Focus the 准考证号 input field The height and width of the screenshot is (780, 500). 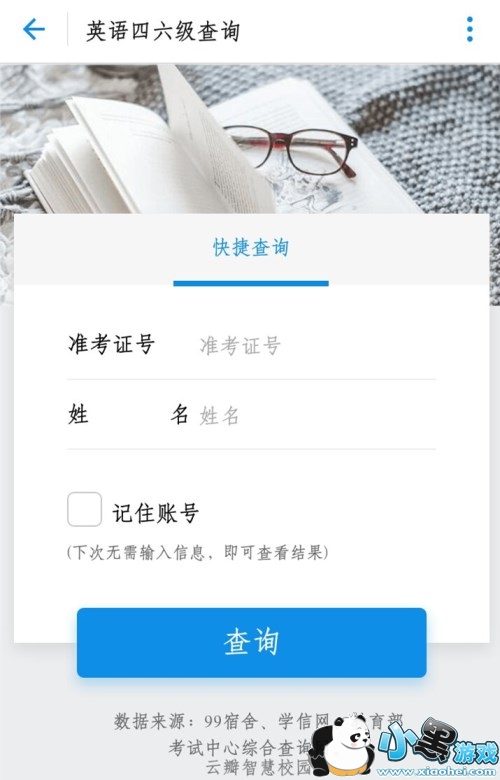[317, 346]
